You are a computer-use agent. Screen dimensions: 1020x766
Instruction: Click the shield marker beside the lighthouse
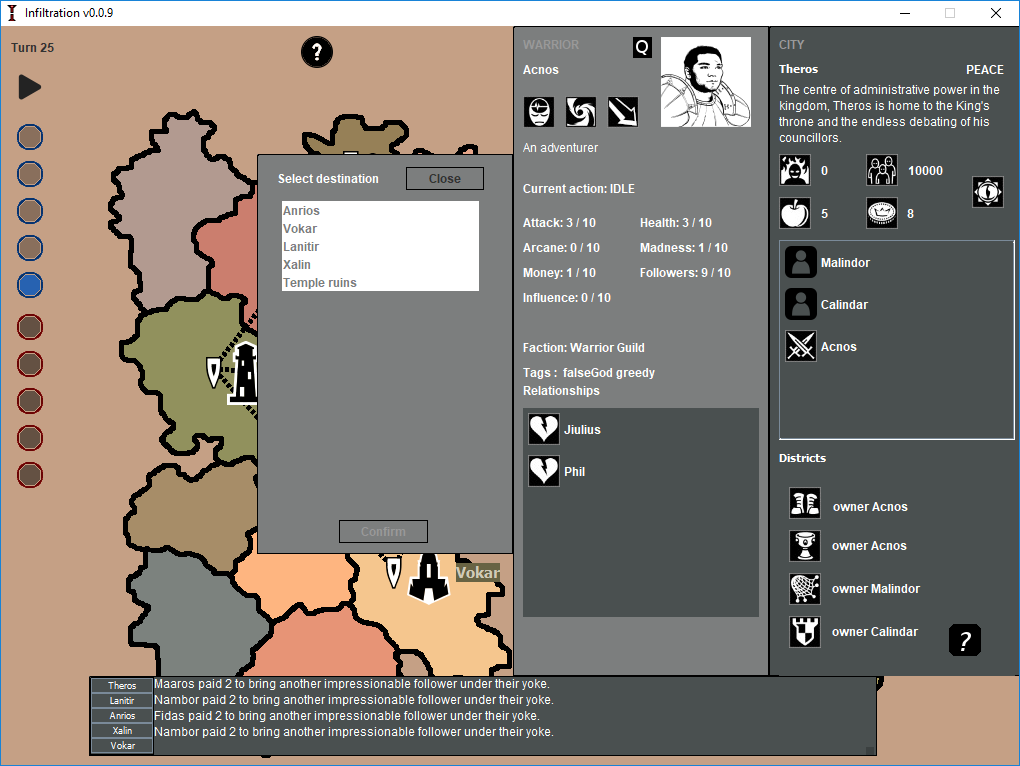coord(213,372)
